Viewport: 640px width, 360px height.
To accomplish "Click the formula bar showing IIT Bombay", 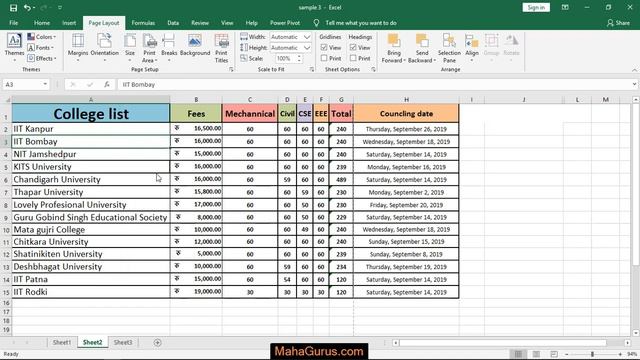I will point(373,84).
